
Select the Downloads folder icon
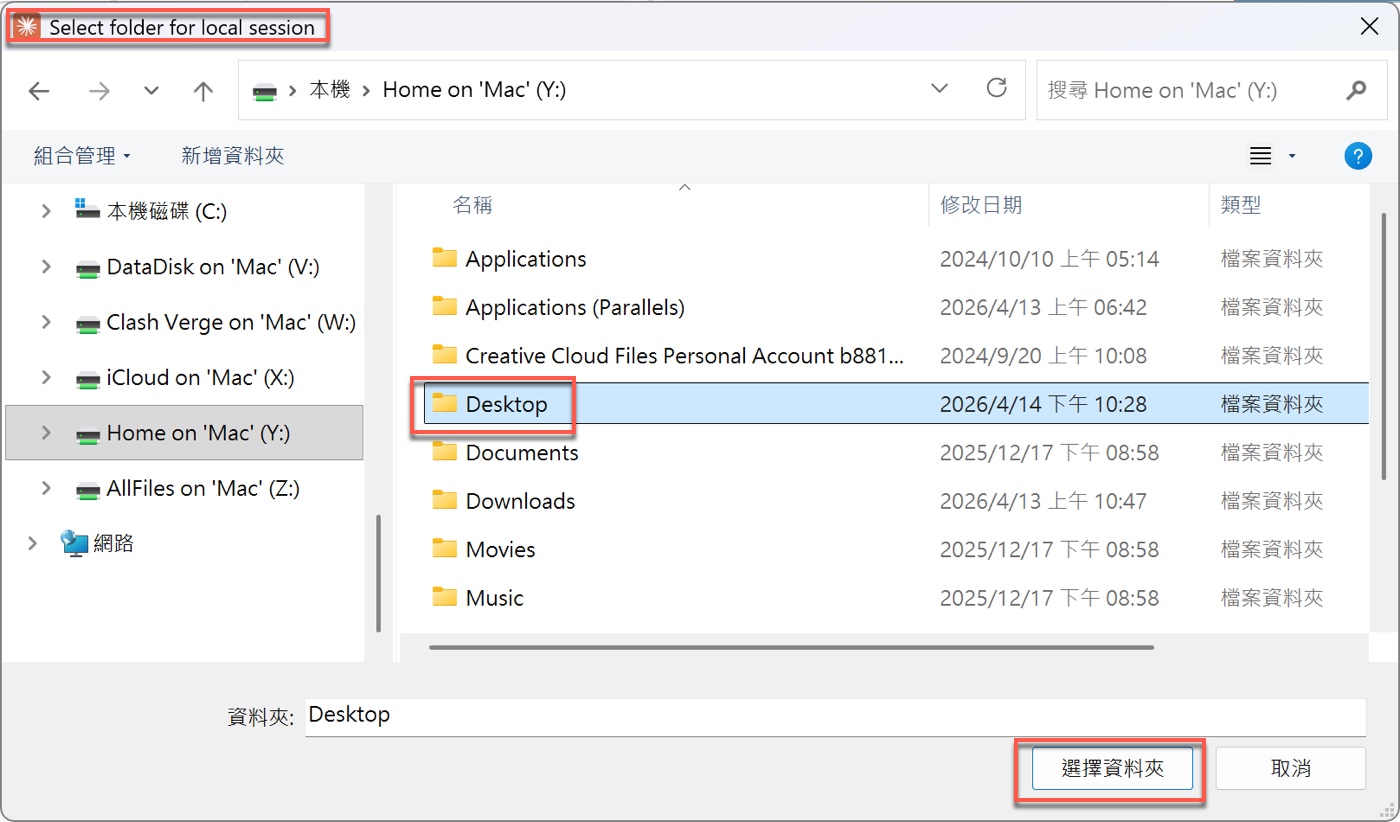pyautogui.click(x=444, y=501)
